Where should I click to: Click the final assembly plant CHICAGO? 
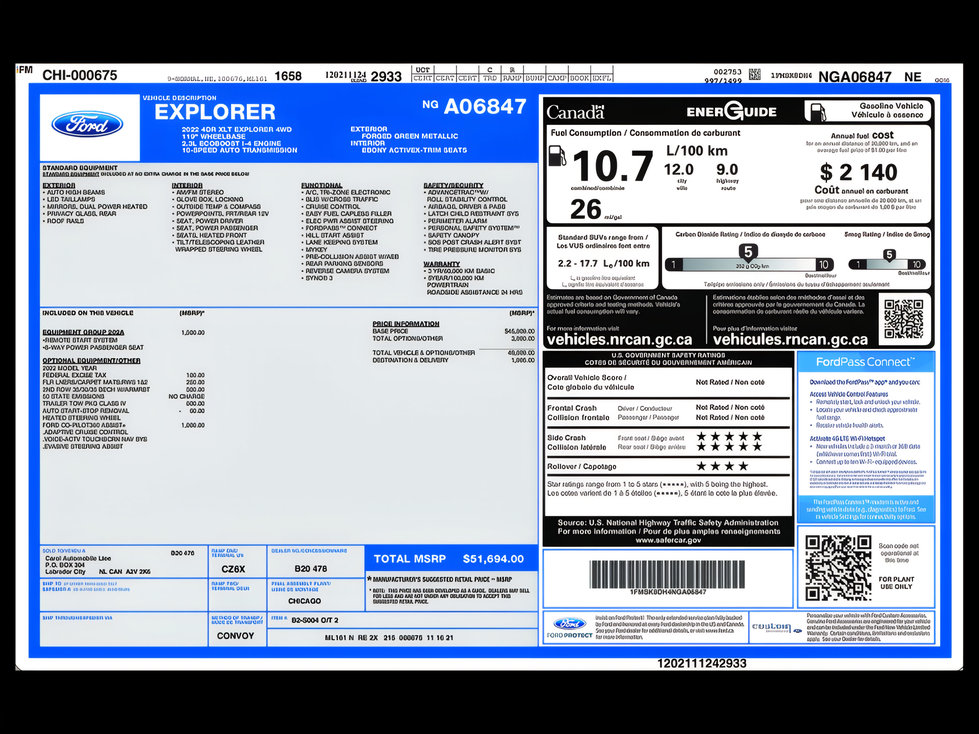(x=304, y=601)
